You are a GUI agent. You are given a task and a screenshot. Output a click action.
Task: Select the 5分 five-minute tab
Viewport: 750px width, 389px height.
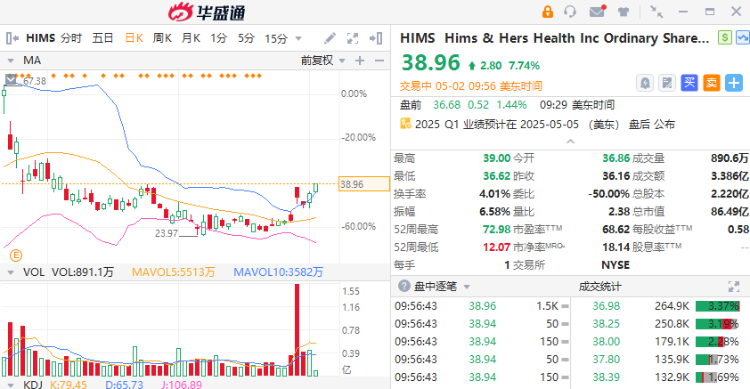click(246, 38)
